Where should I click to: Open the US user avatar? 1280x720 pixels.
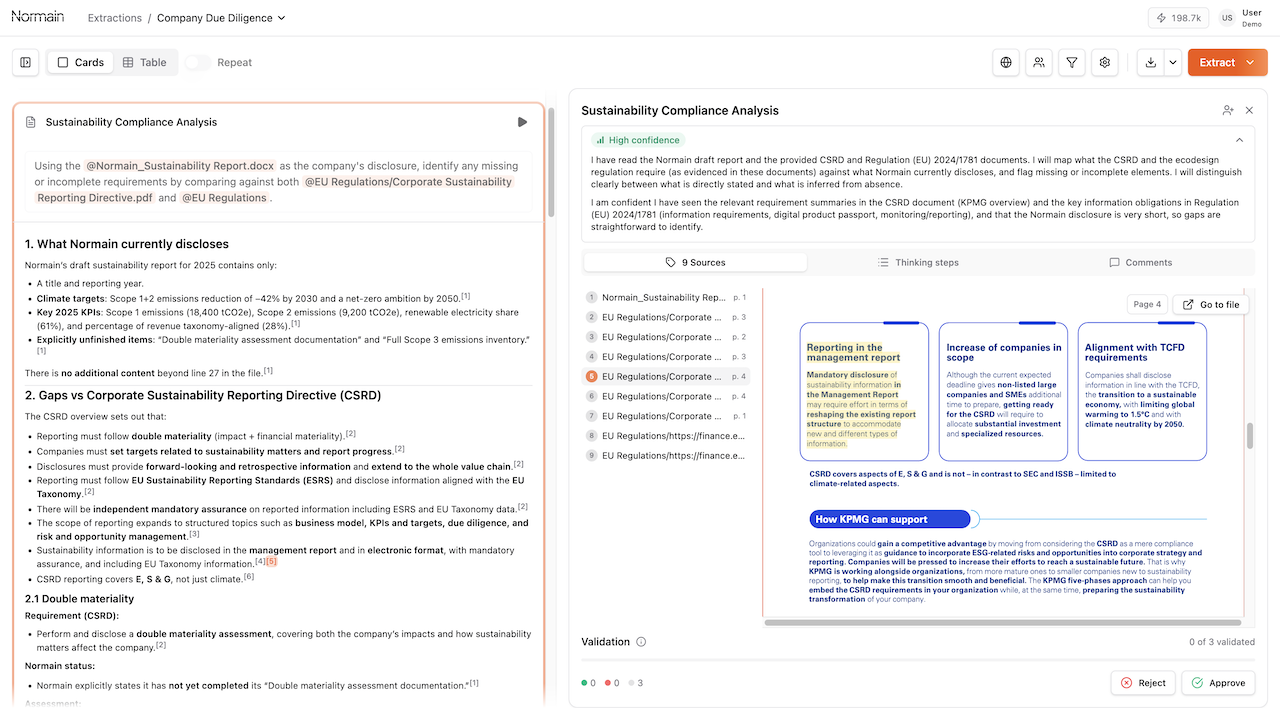[1227, 18]
